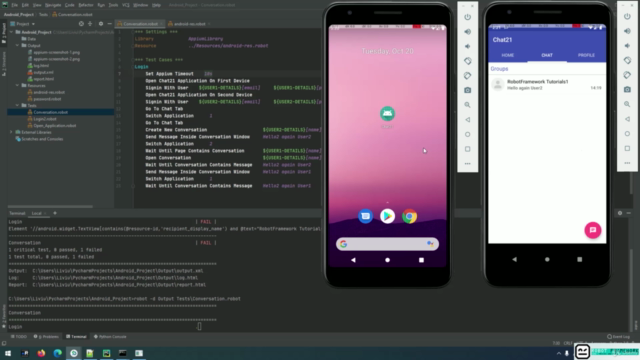Click camera icon on far-right emulator toolbar

click(627, 89)
